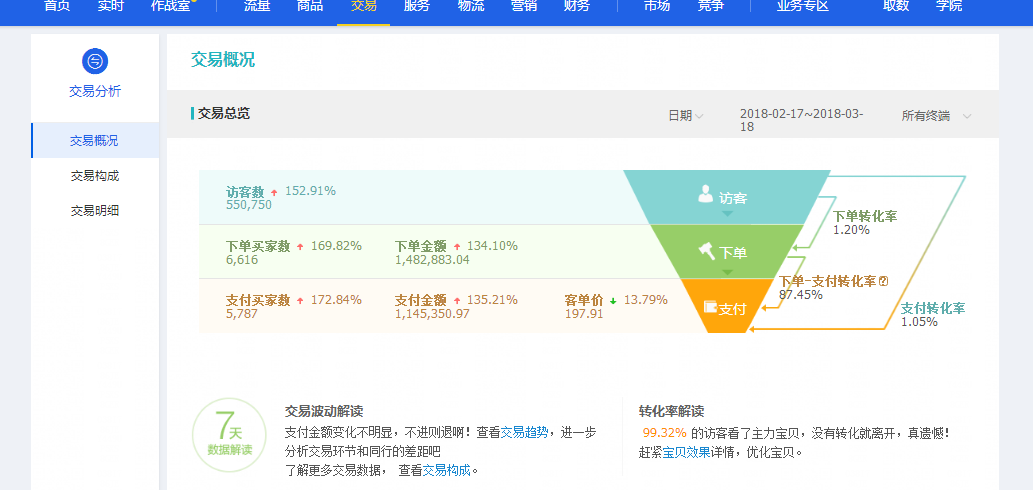Click the 交易构成 link in 交易波动解读

447,470
